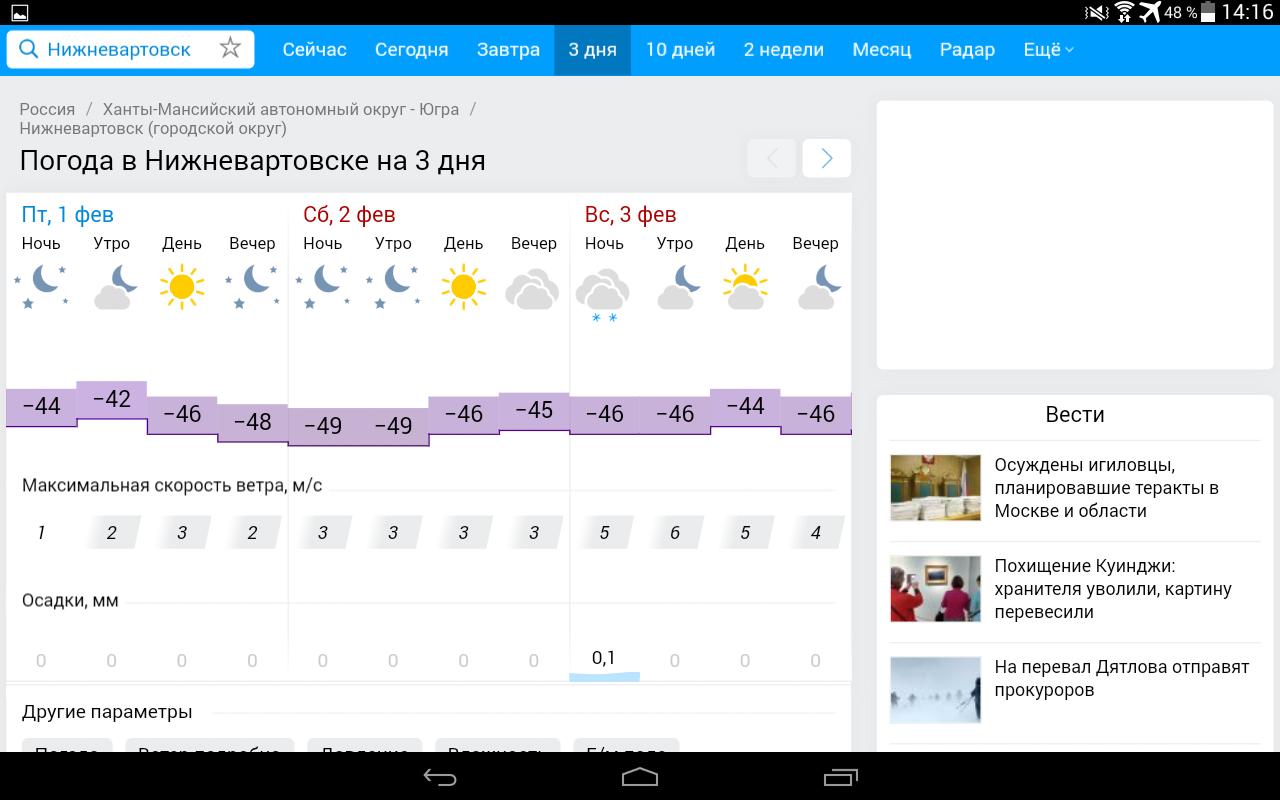Tap the muted sound status icon
Screen dimensions: 1280x800
1097,12
